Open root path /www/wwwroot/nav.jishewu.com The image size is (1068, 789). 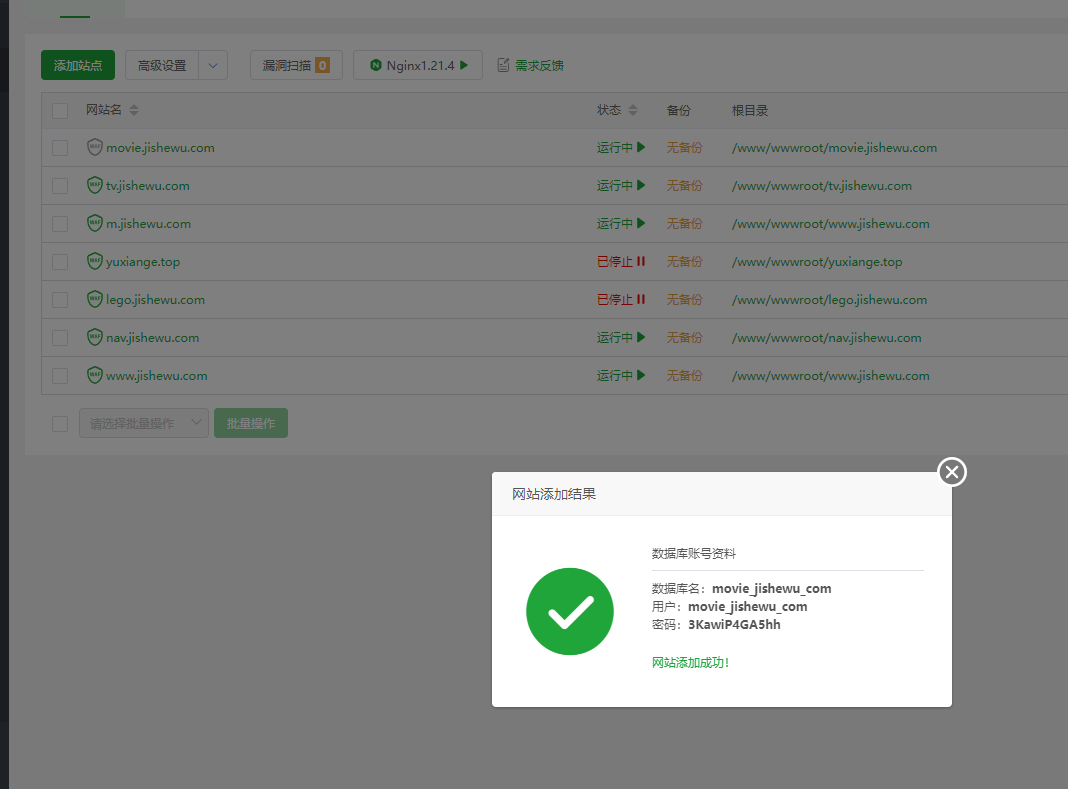(x=826, y=338)
